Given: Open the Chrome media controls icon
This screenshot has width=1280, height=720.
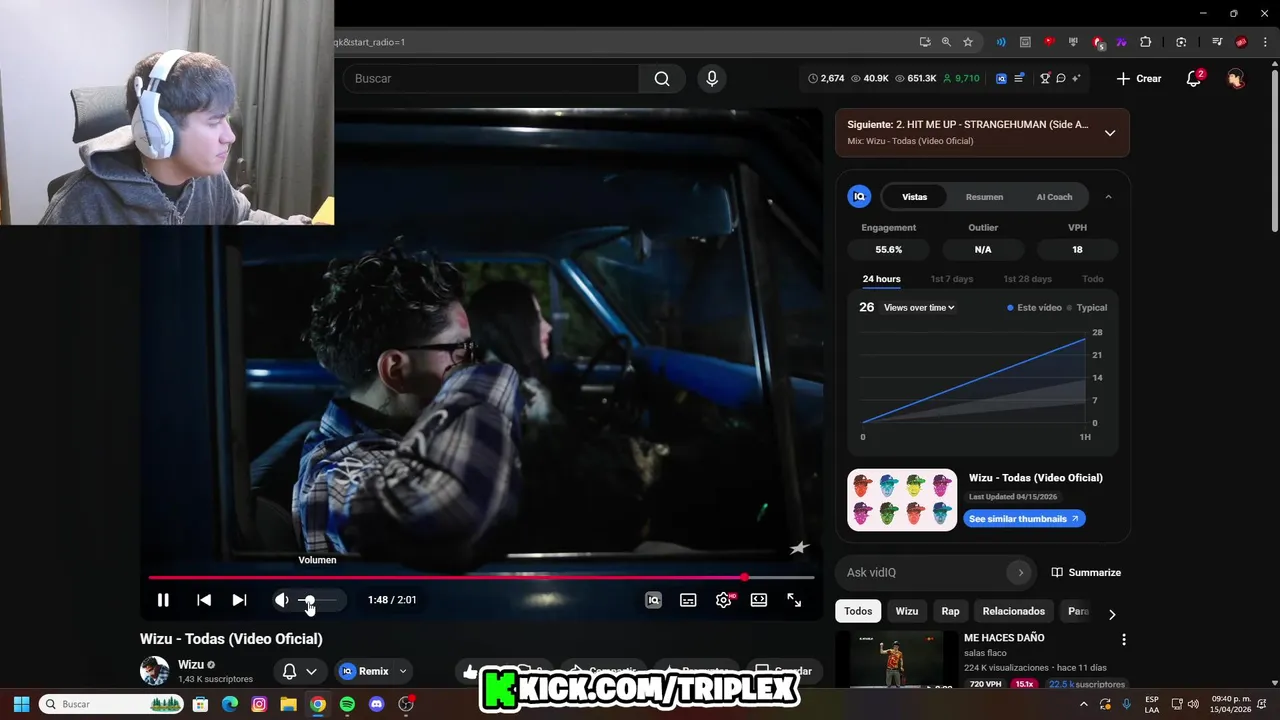Looking at the screenshot, I should click(x=1217, y=42).
